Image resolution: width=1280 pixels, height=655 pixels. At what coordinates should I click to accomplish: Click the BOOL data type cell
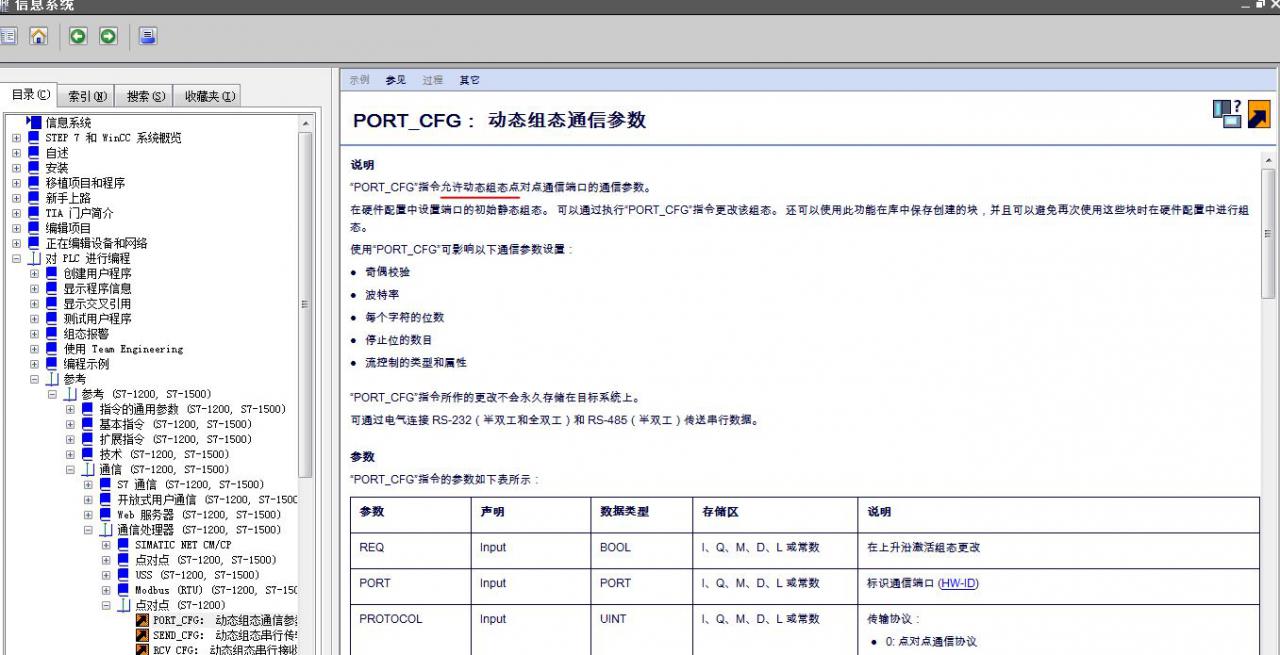tap(641, 548)
